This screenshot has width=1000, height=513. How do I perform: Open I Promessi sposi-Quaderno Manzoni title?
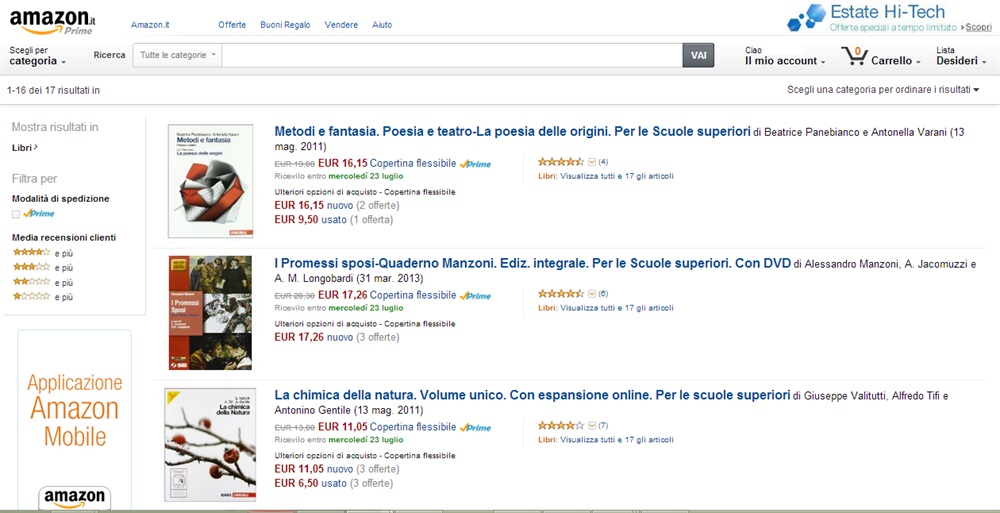pyautogui.click(x=533, y=263)
